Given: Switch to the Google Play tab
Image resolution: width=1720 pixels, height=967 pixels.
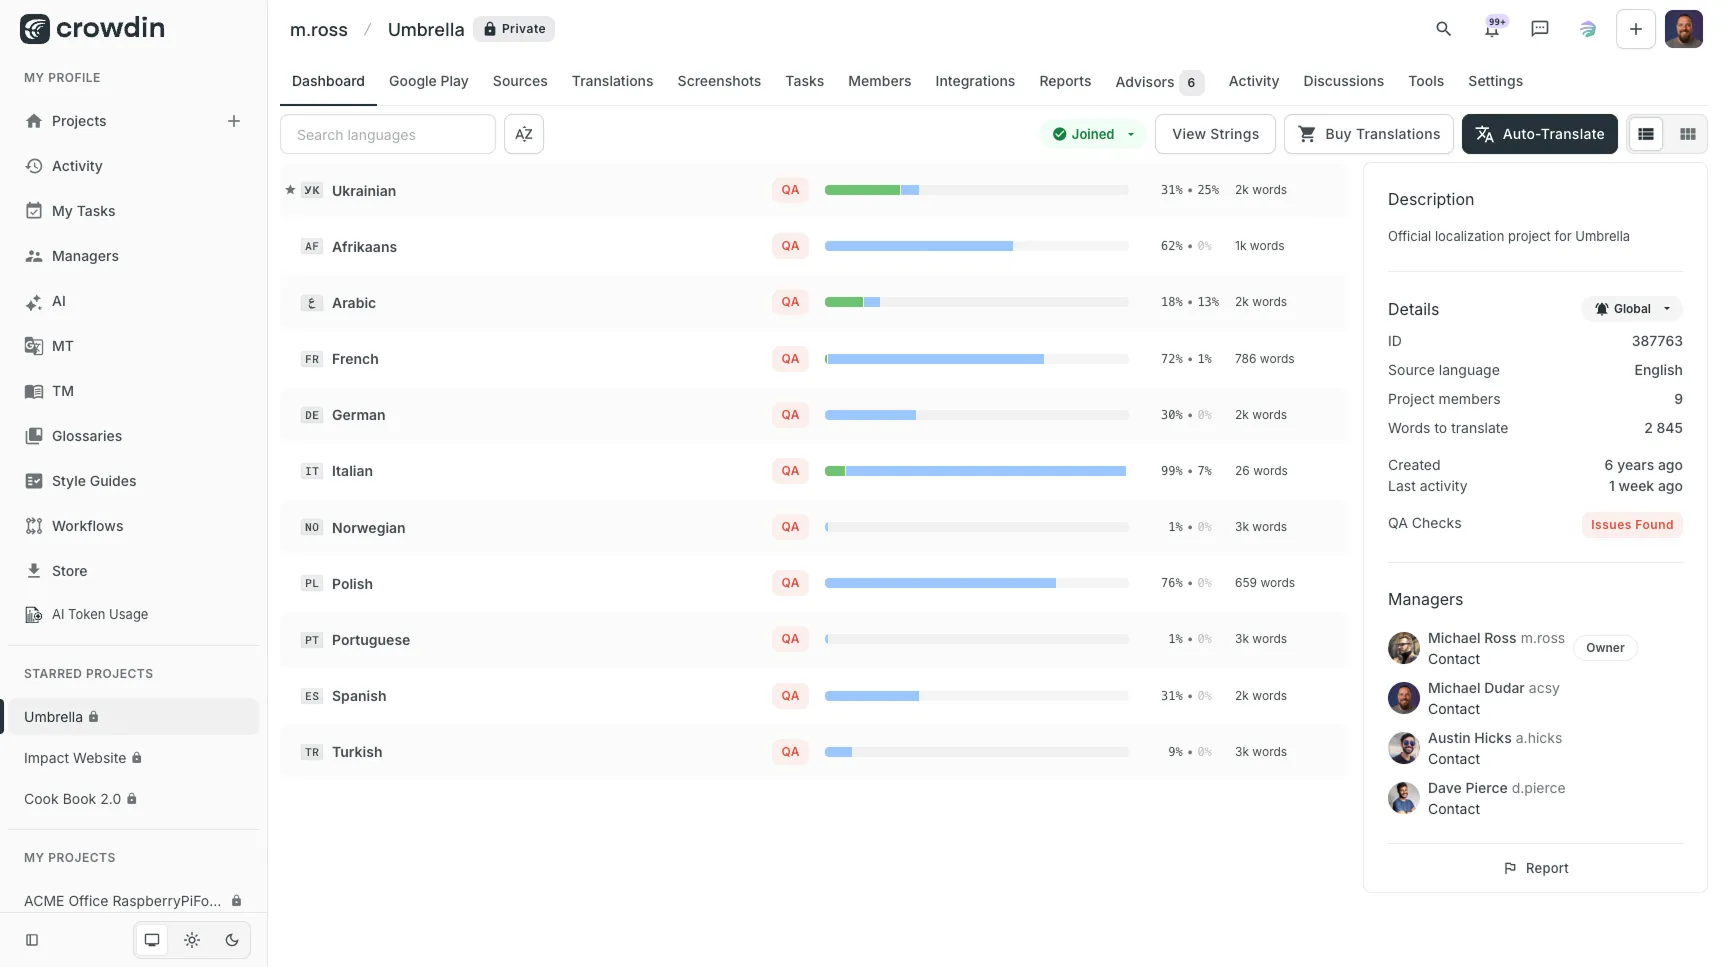Looking at the screenshot, I should click(429, 81).
